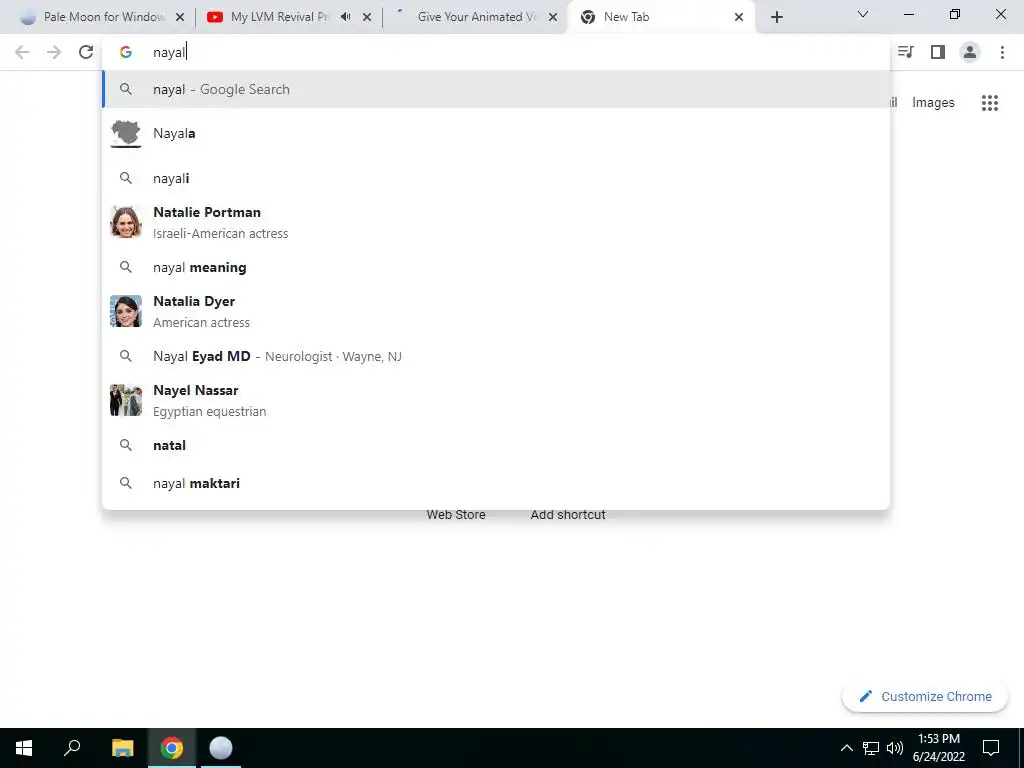The width and height of the screenshot is (1024, 768).
Task: Open the Web Store shortcut
Action: click(456, 515)
